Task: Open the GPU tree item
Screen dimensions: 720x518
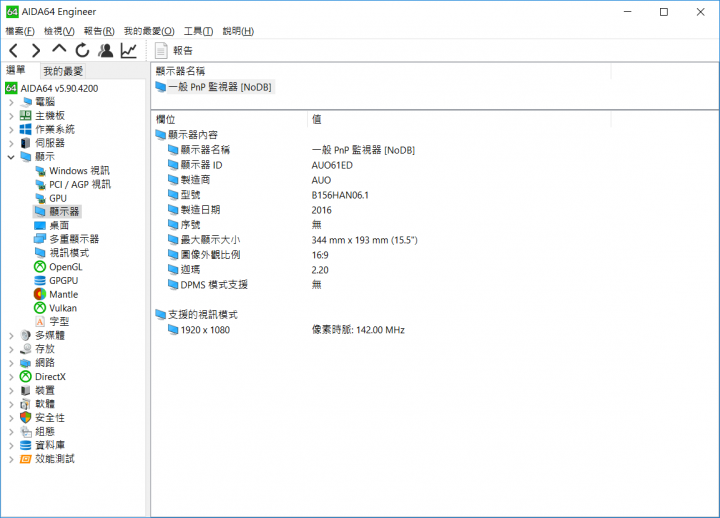Action: [x=51, y=198]
